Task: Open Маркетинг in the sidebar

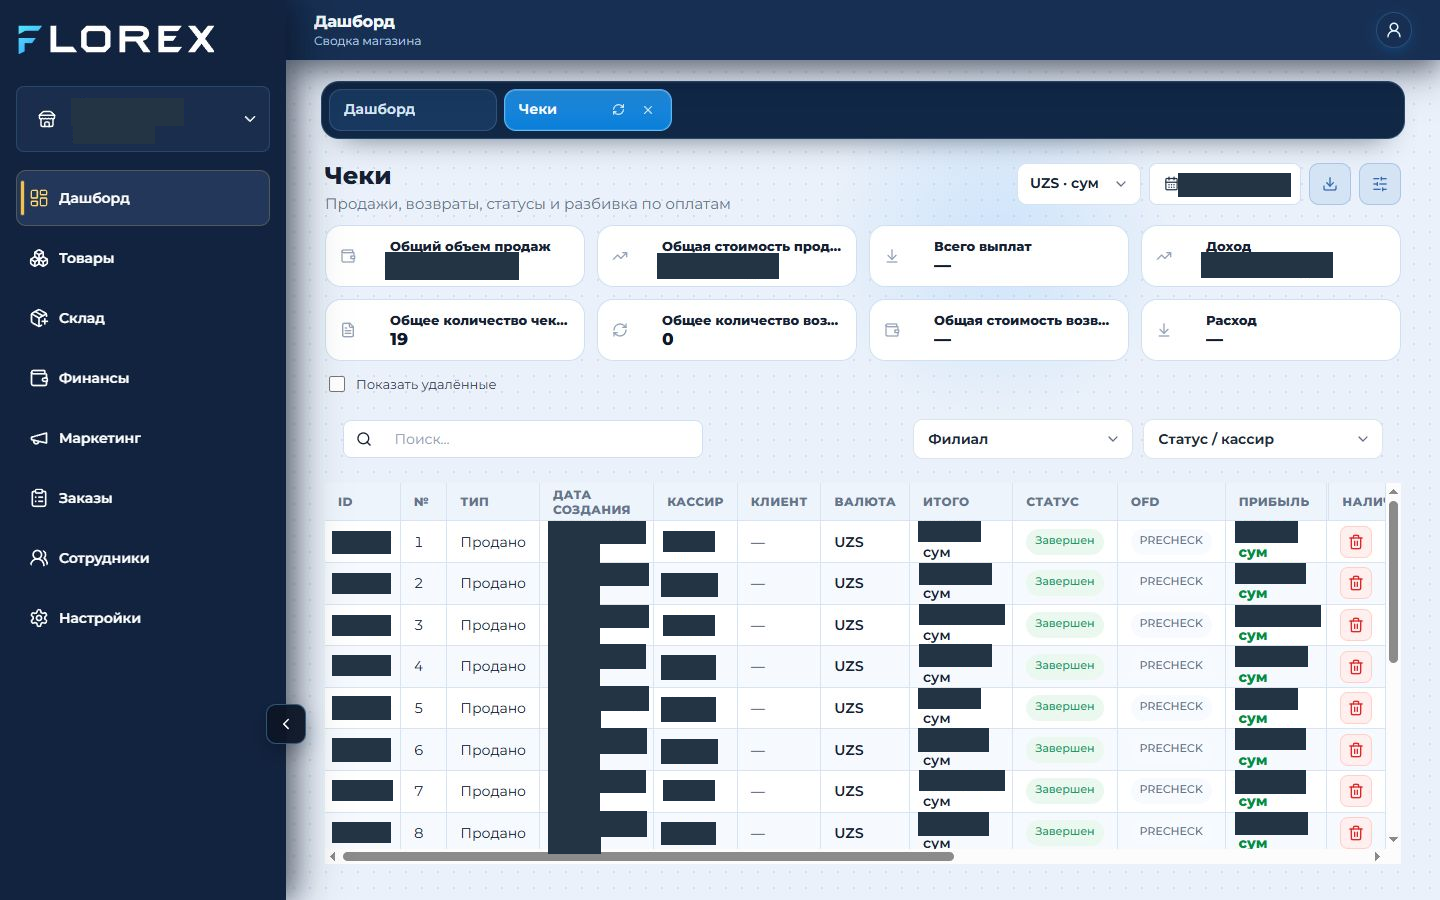Action: tap(143, 438)
